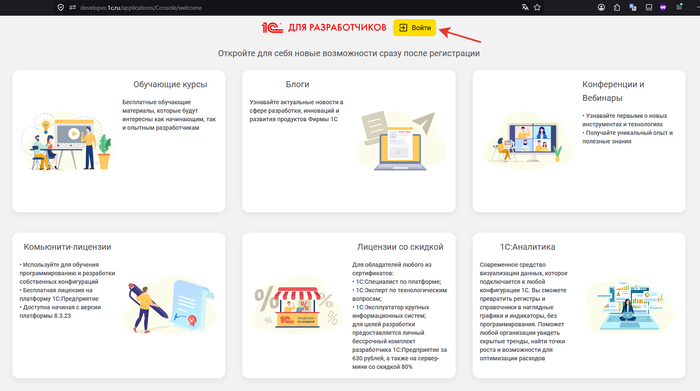Click the Блоги laptop illustration

click(x=400, y=141)
